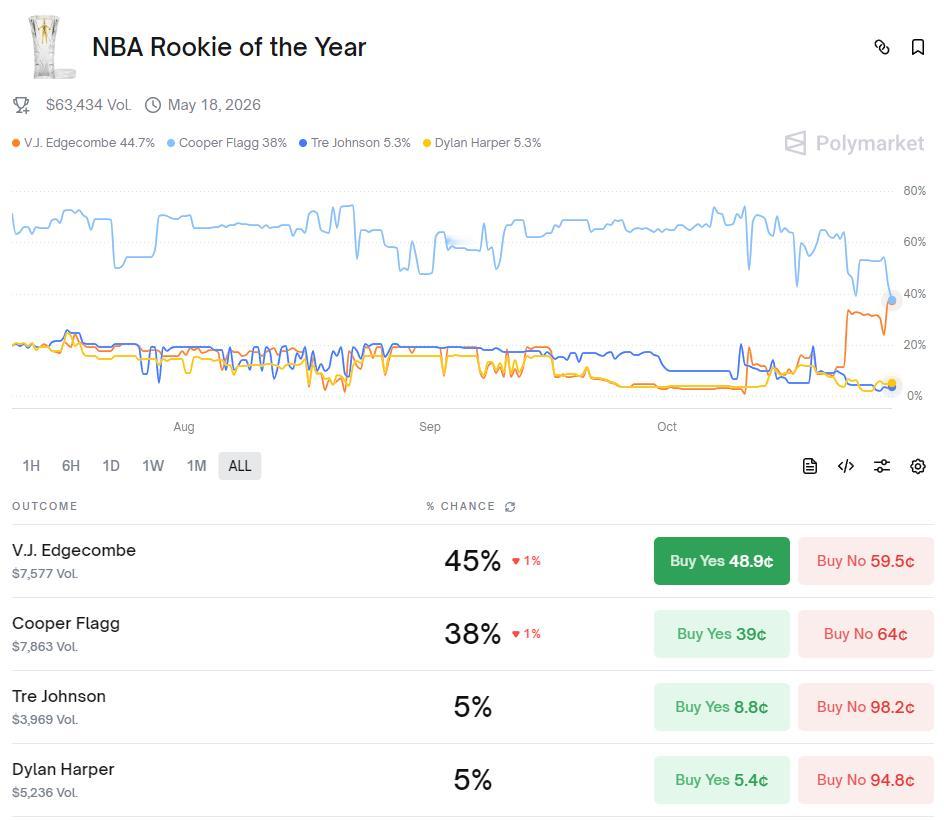Click the refresh icon next to % Chance
The width and height of the screenshot is (944, 820).
[510, 507]
